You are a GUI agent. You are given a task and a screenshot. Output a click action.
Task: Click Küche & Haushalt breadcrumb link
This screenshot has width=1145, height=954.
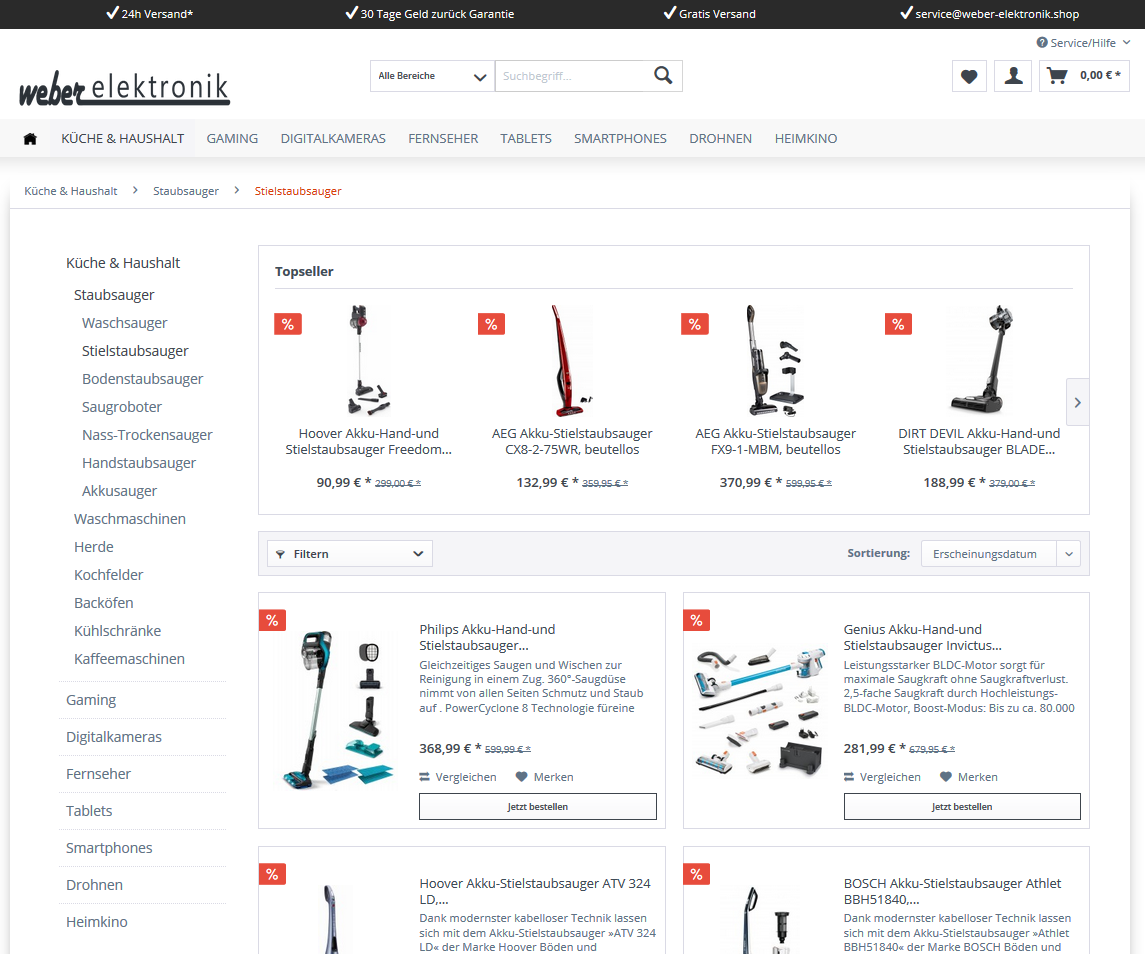[x=71, y=191]
